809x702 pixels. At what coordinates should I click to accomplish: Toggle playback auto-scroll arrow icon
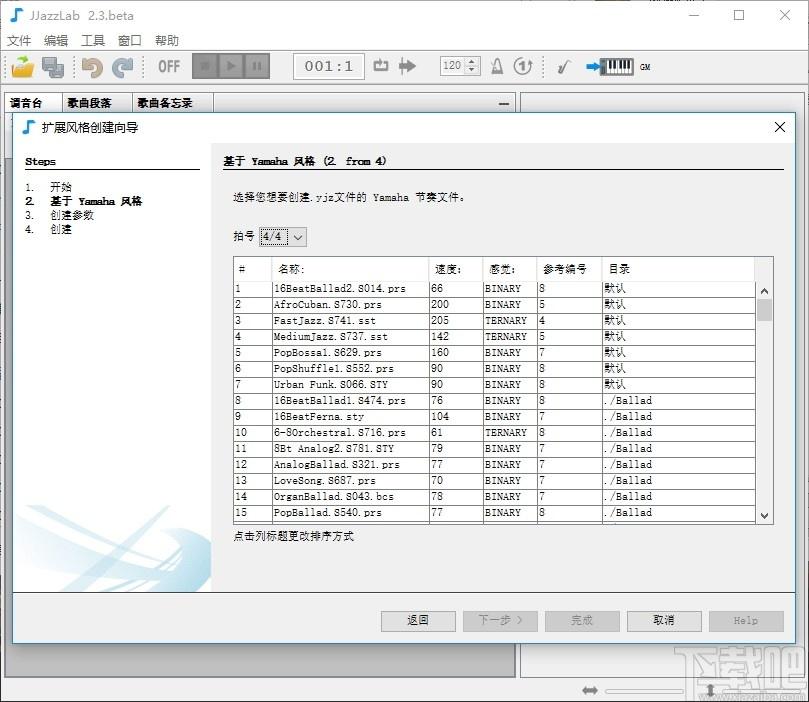coord(407,66)
